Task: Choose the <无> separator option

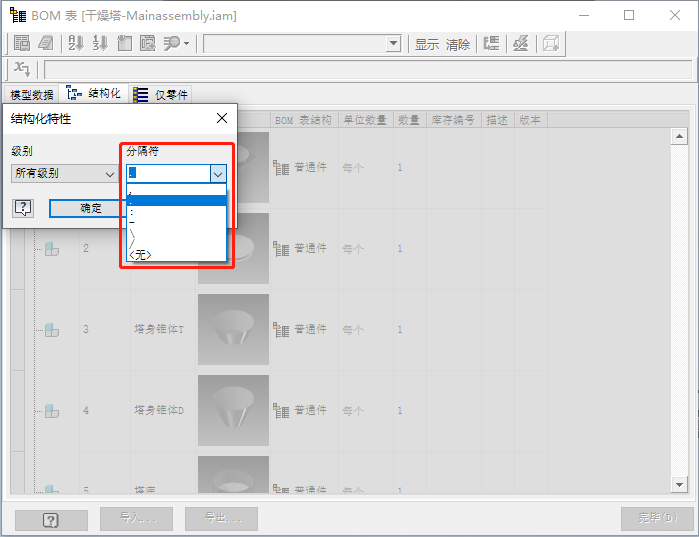Action: tap(177, 254)
